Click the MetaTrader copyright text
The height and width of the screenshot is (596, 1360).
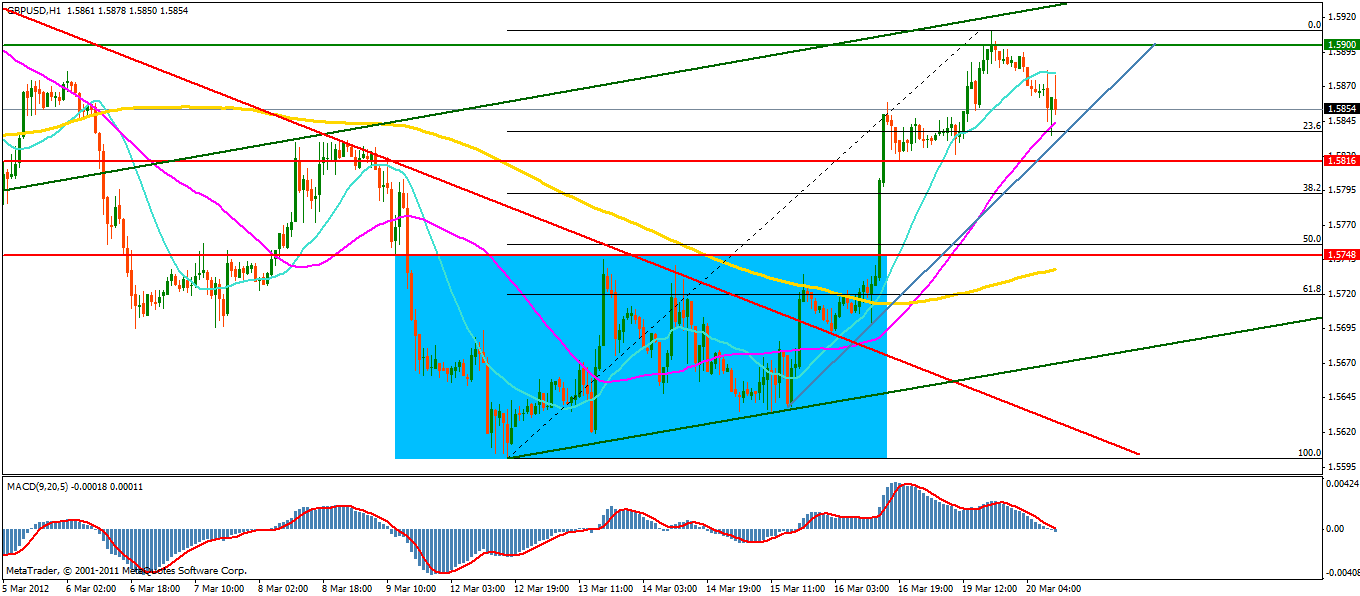125,571
